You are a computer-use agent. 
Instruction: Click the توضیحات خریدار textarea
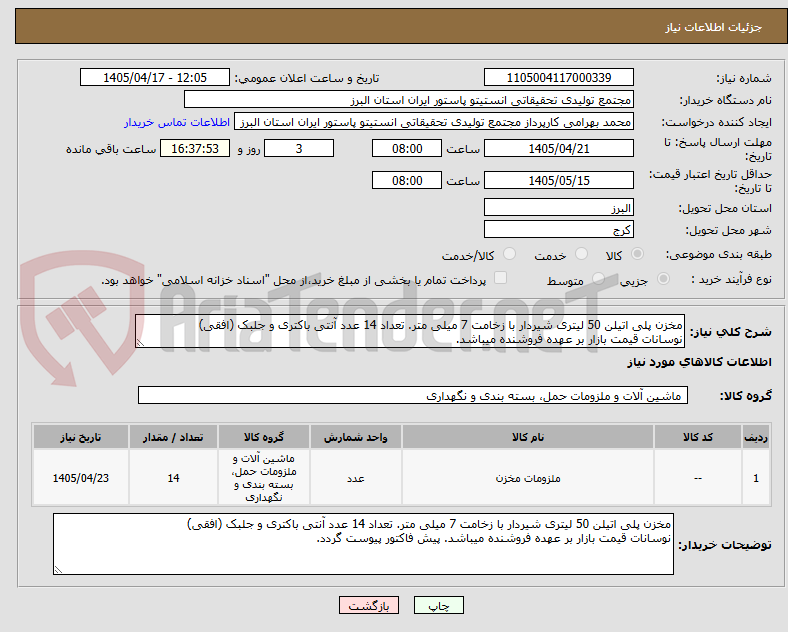coord(363,544)
